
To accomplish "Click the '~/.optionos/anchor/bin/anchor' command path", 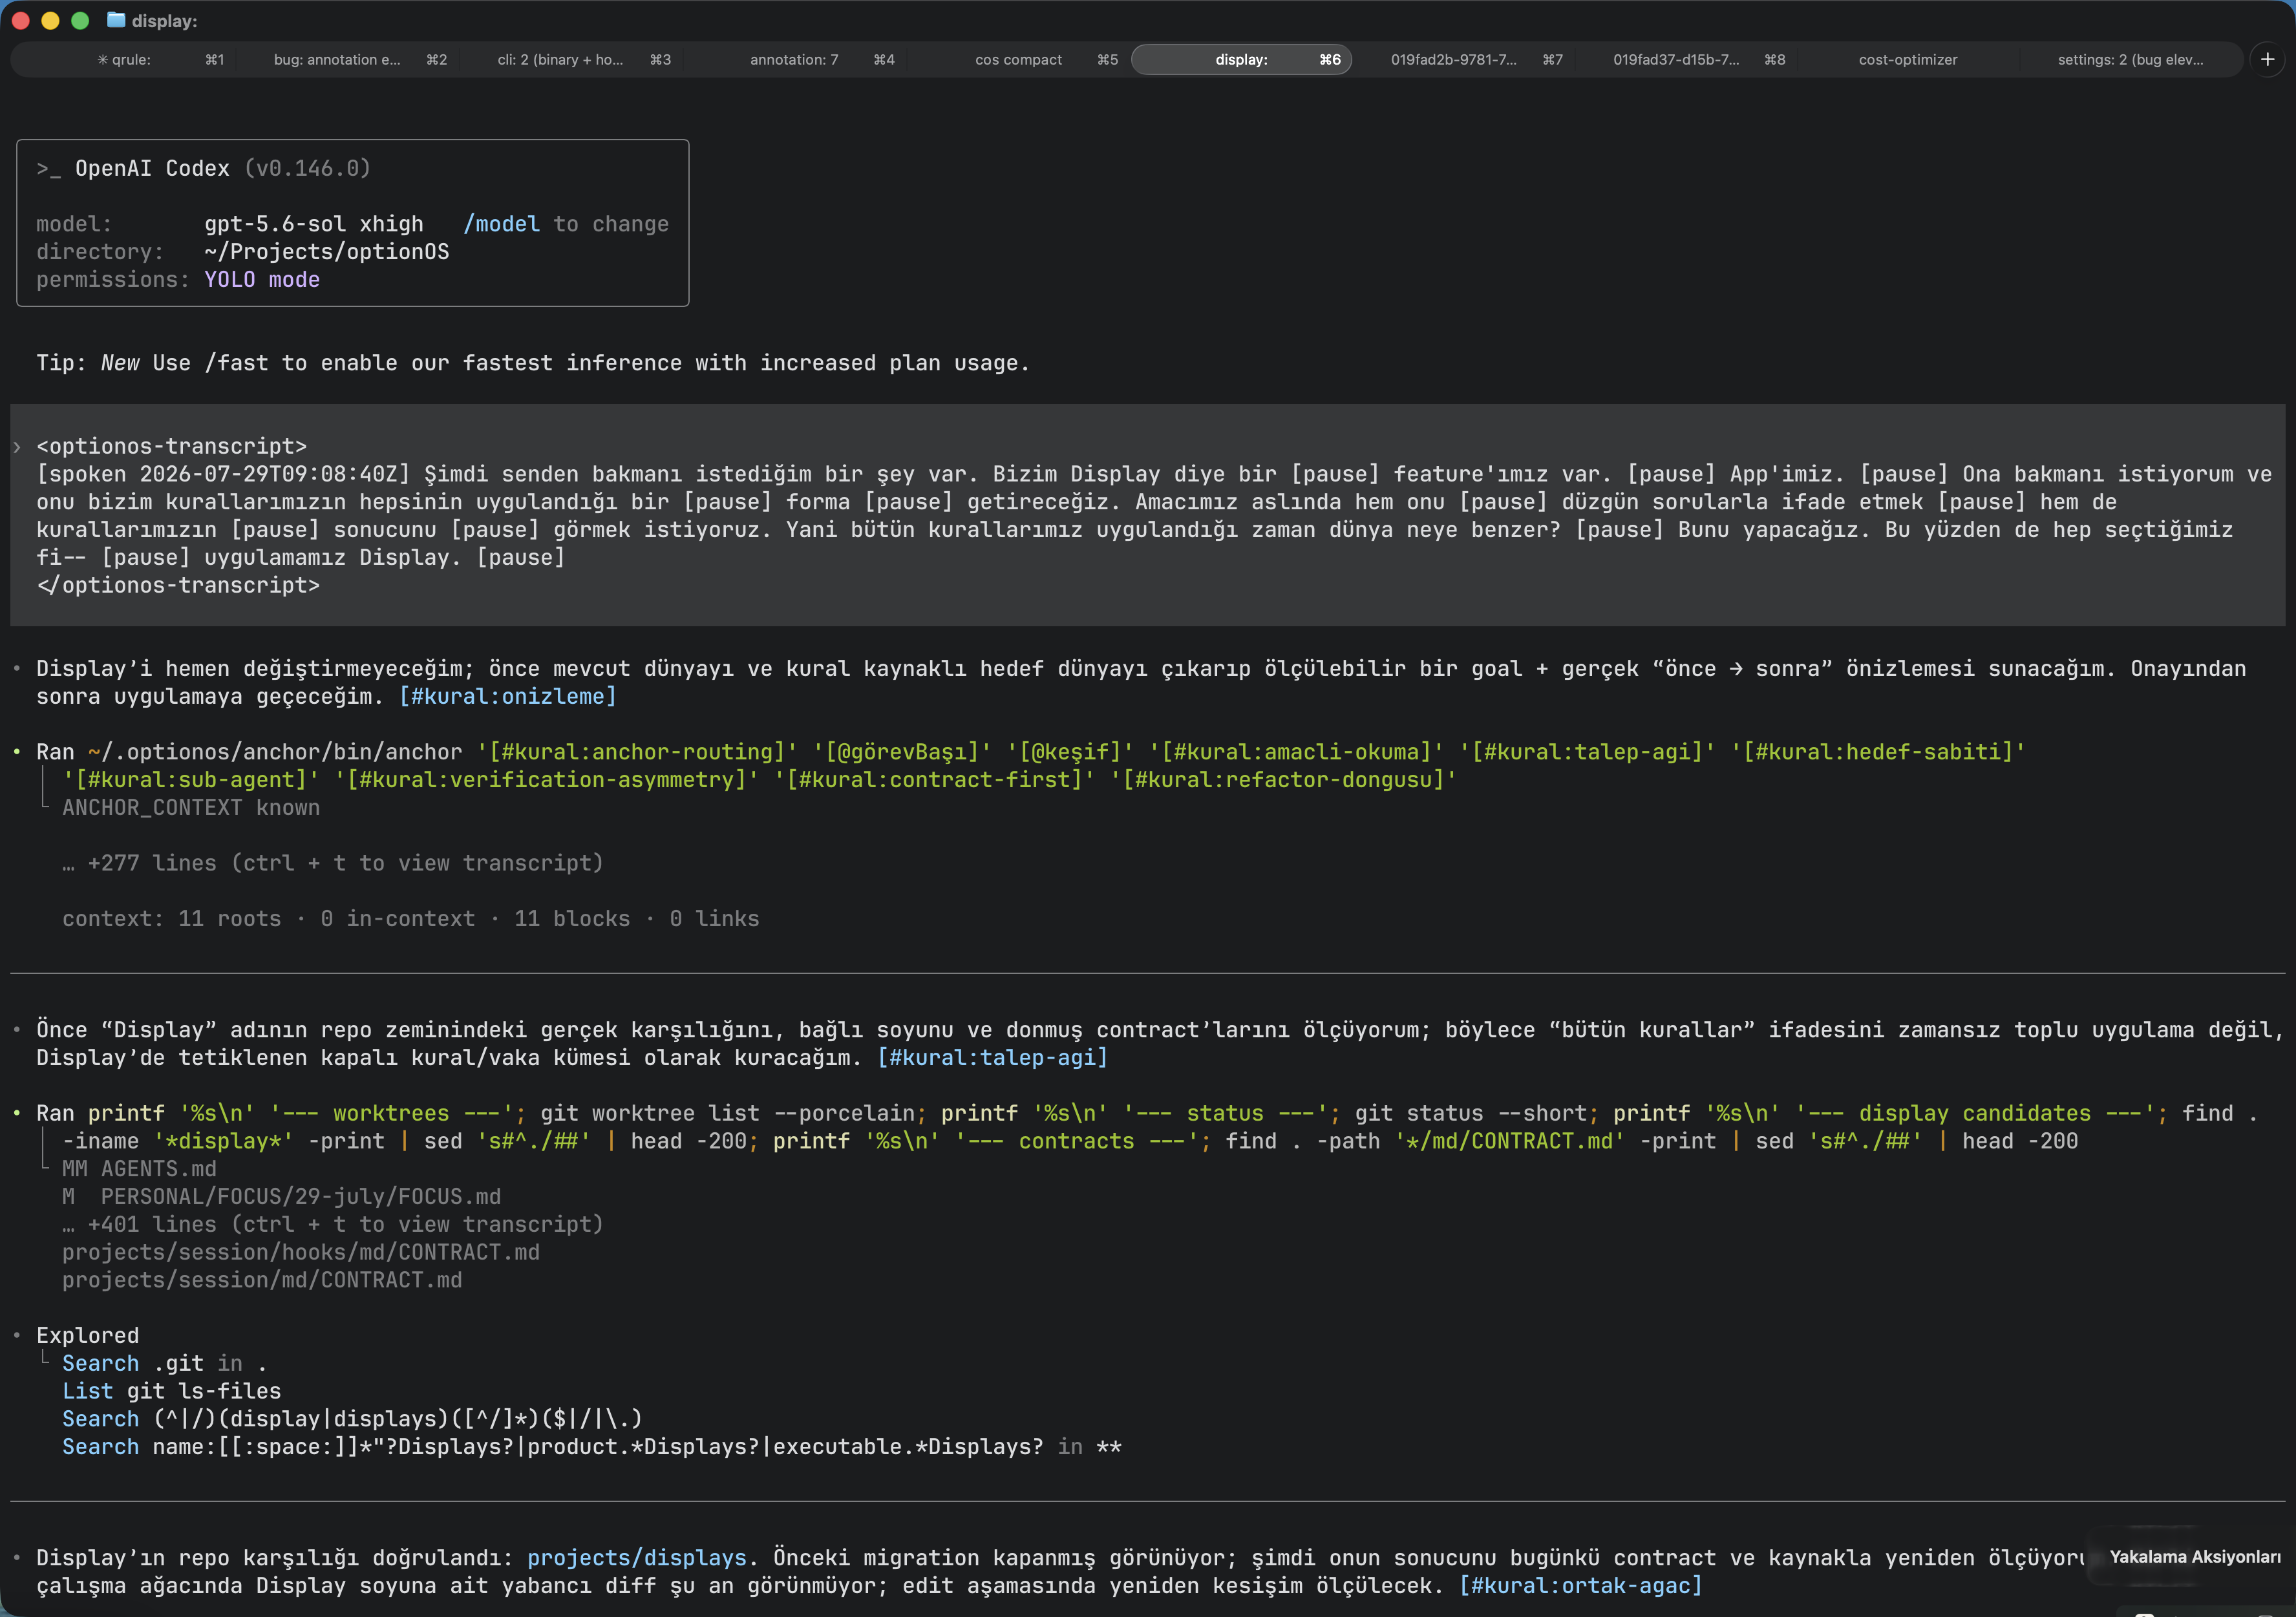I will tap(275, 752).
